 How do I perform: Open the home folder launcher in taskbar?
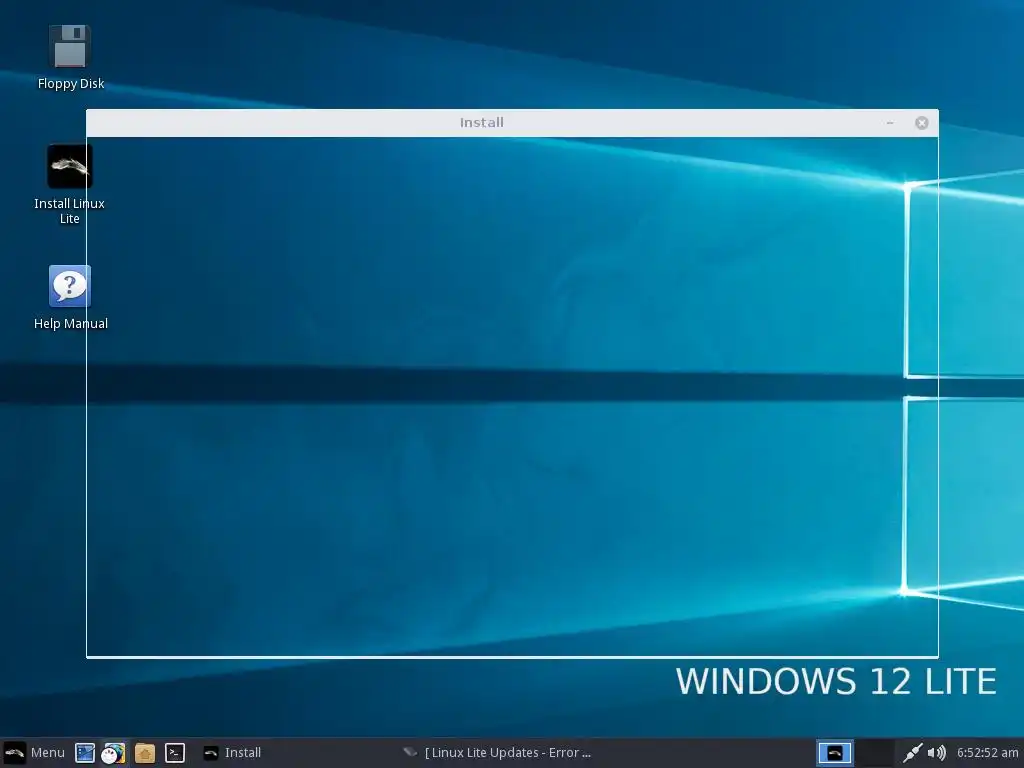144,753
